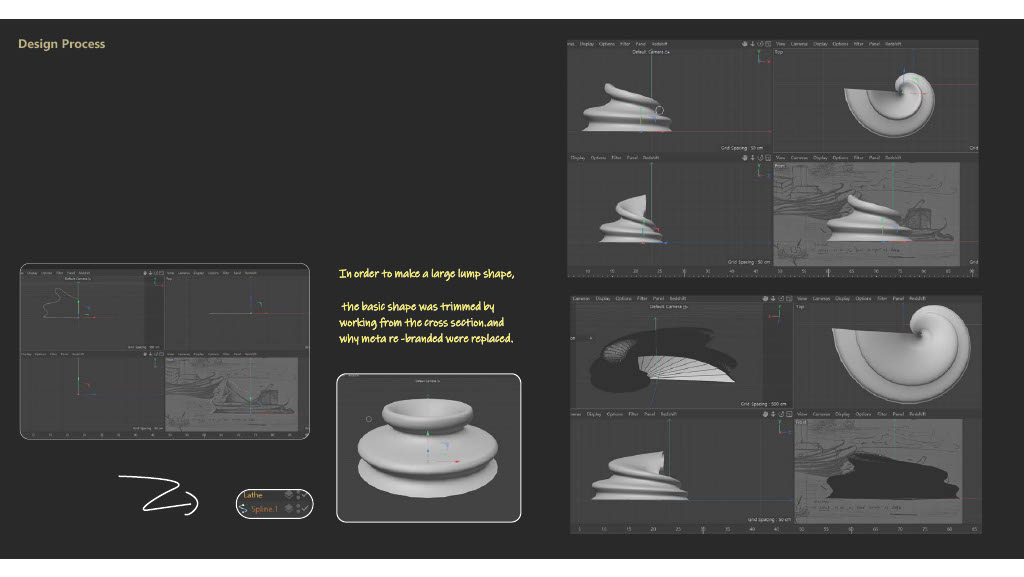The width and height of the screenshot is (1024, 577).
Task: Click the pan-view hand icon in upper screenshot's perspective viewport
Action: (744, 44)
